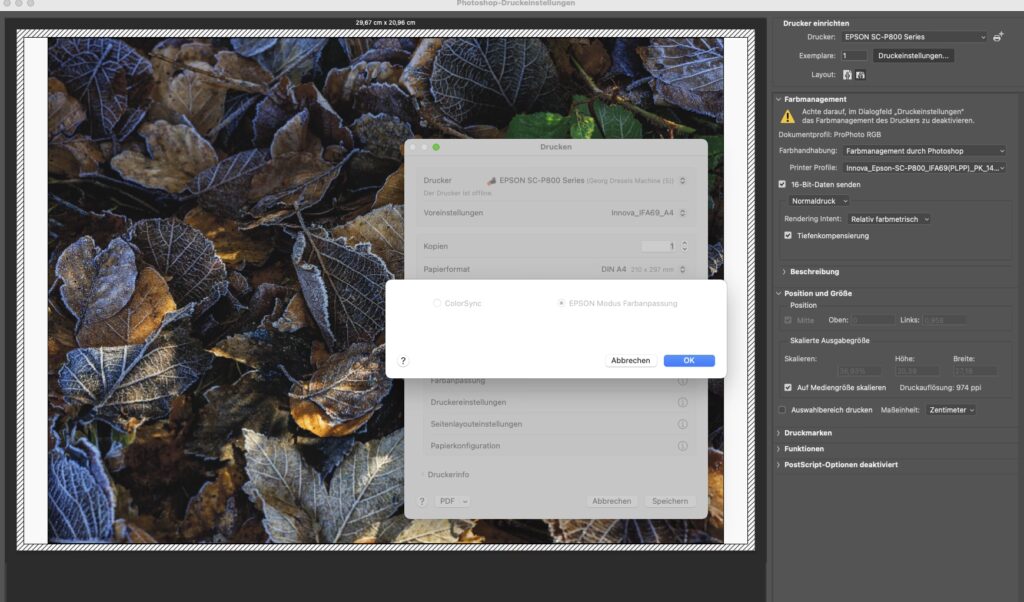Viewport: 1024px width, 602px height.
Task: Enable Auswahlbereich drucken checkbox
Action: (783, 409)
